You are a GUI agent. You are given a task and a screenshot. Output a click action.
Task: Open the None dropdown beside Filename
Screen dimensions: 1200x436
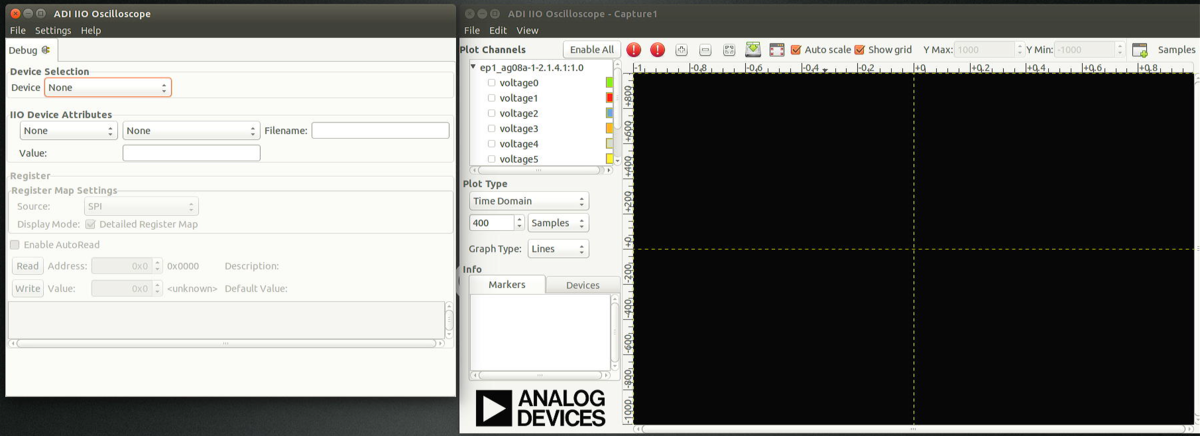[191, 130]
